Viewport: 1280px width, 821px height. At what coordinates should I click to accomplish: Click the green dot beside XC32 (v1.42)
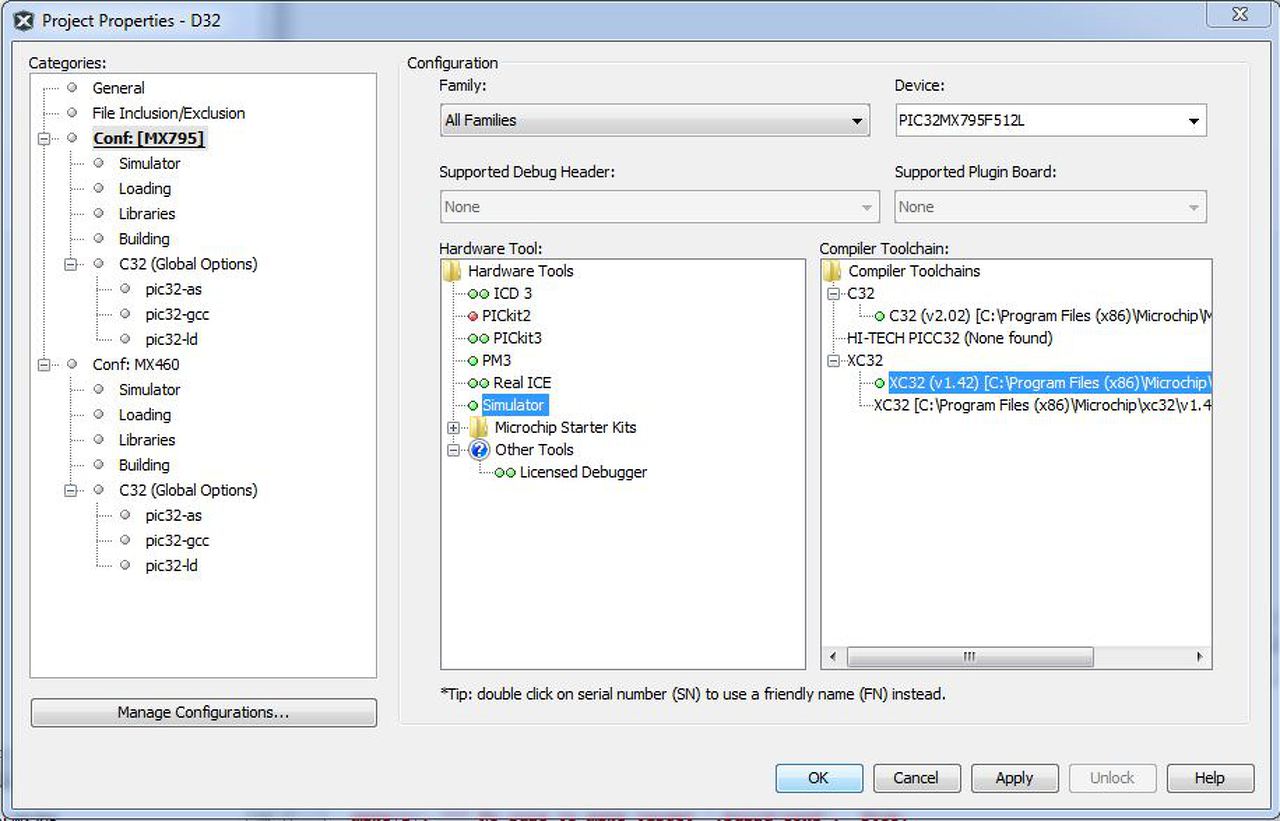click(880, 383)
